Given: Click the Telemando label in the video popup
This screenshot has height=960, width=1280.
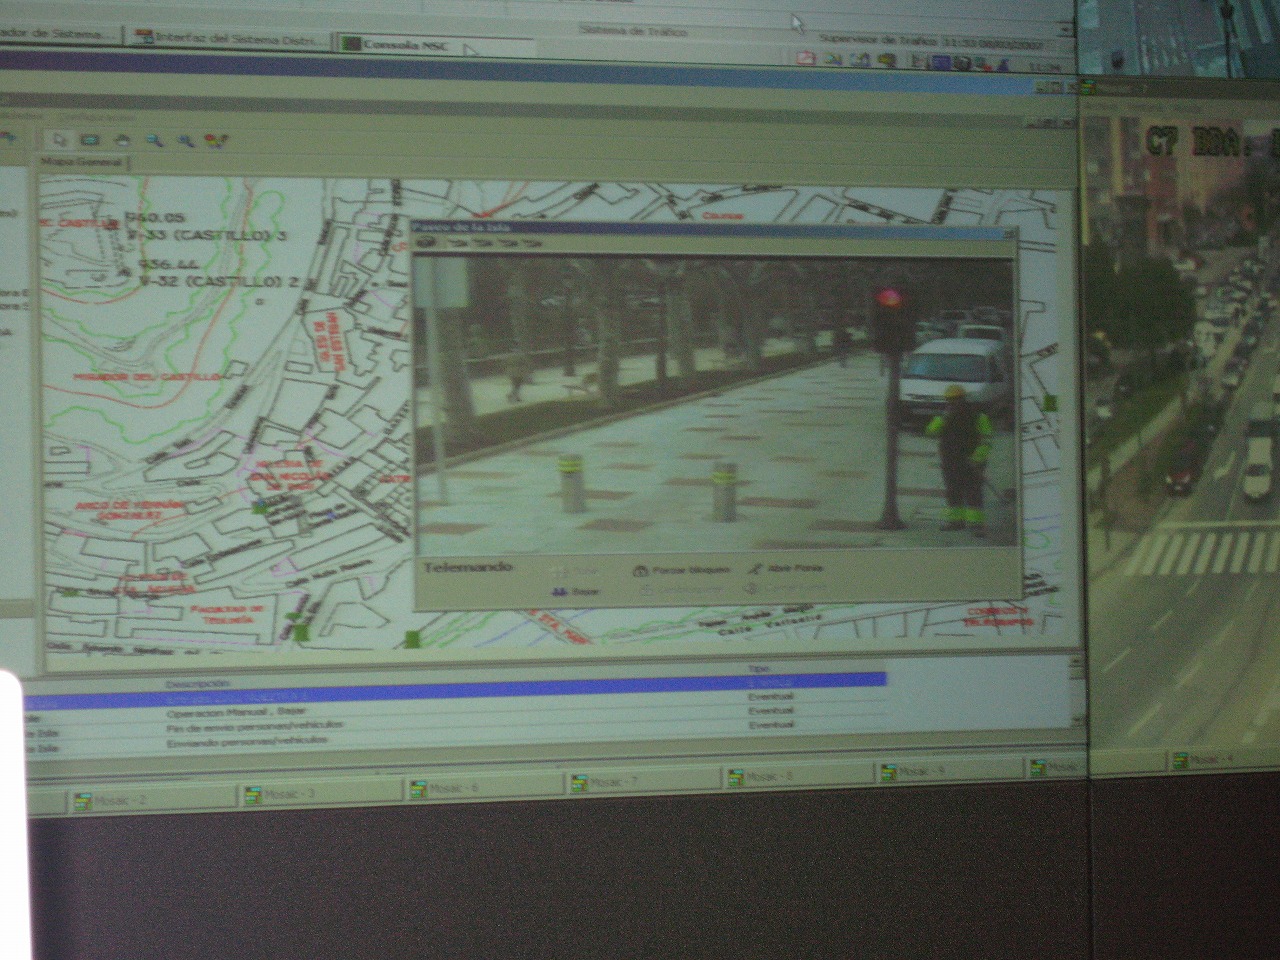Looking at the screenshot, I should coord(467,568).
